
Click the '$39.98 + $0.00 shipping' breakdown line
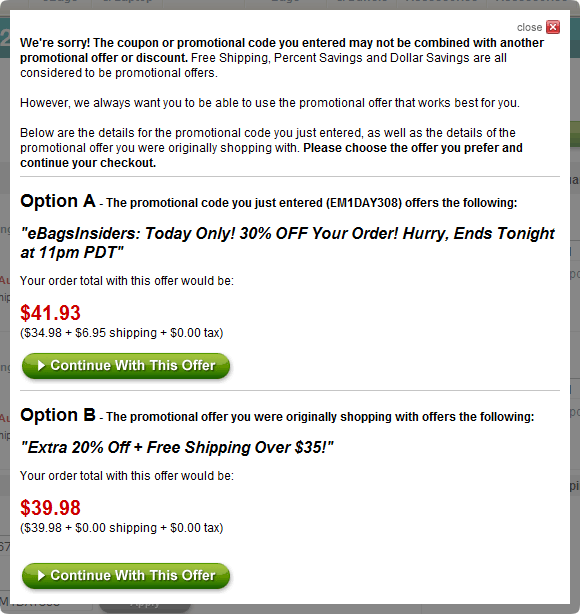tap(122, 528)
